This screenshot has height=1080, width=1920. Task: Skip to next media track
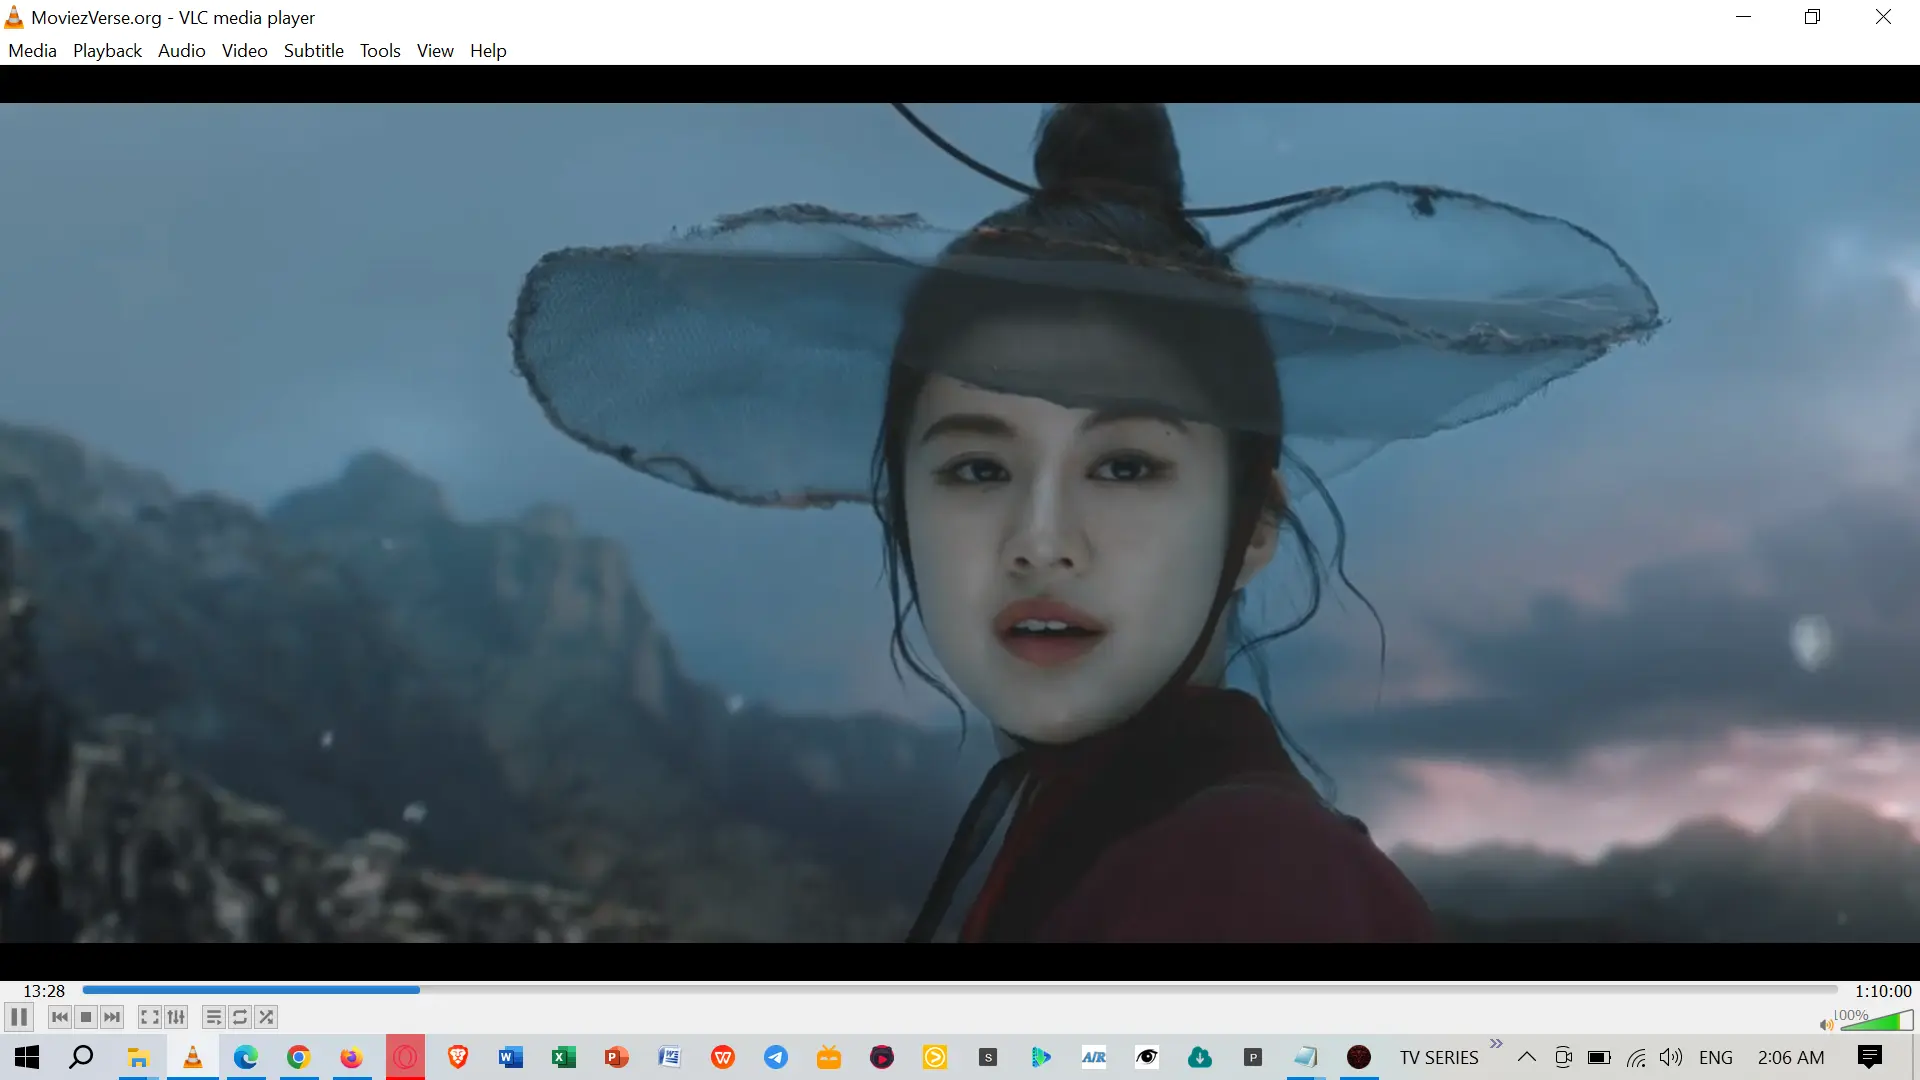(x=112, y=1017)
